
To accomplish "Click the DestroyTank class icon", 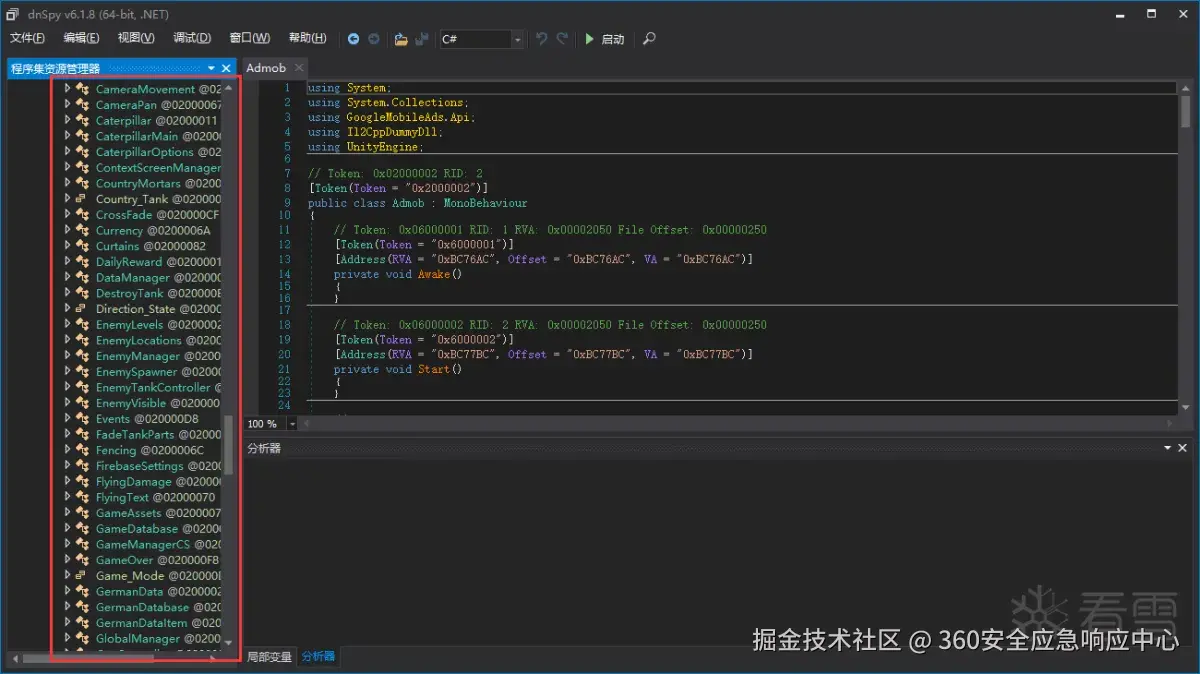I will 83,293.
